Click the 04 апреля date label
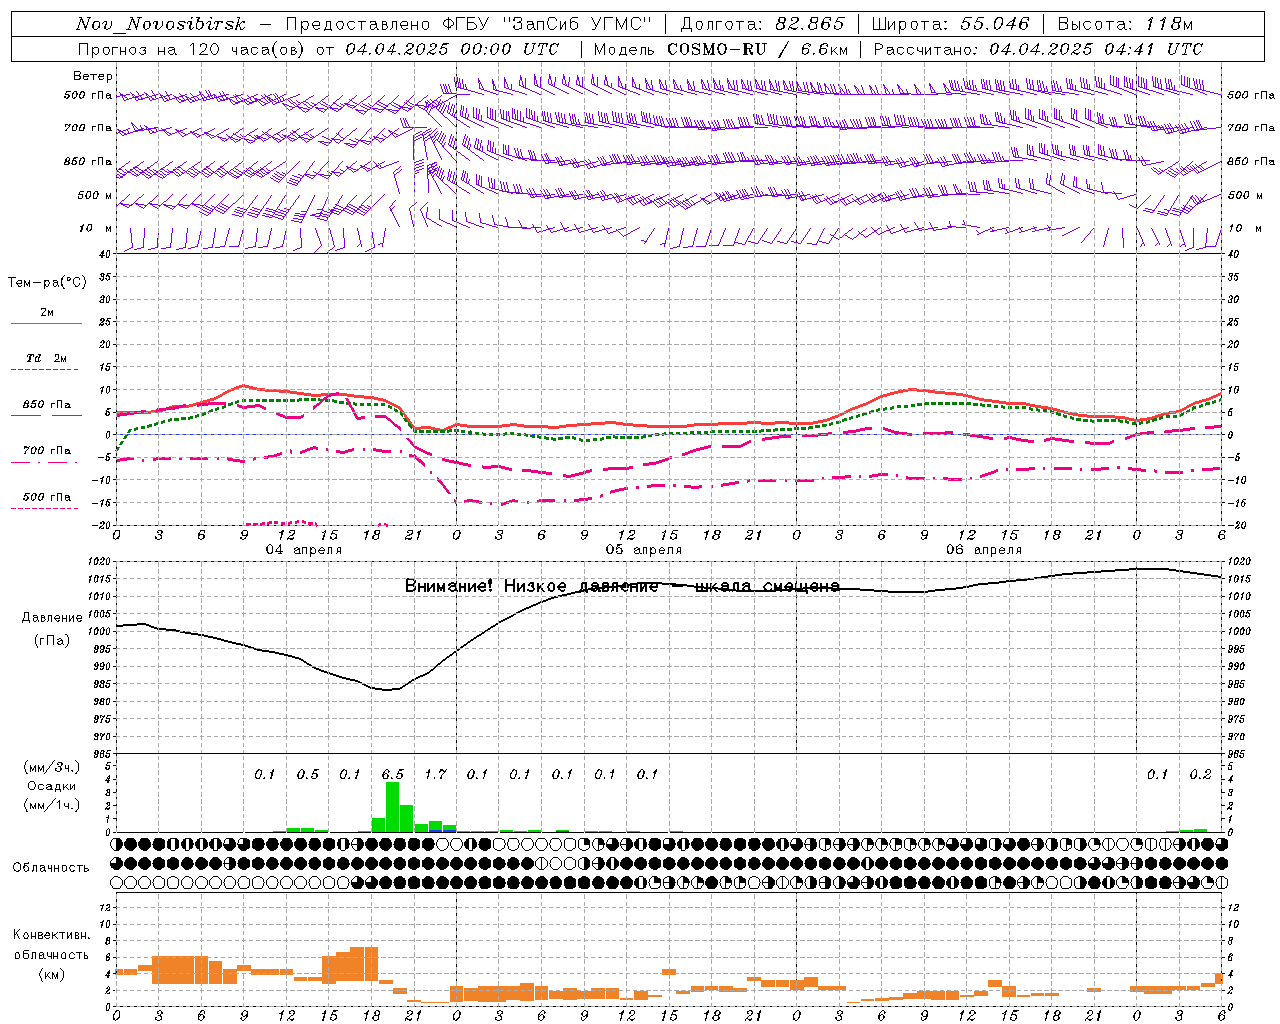This screenshot has width=1280, height=1024. (x=303, y=550)
